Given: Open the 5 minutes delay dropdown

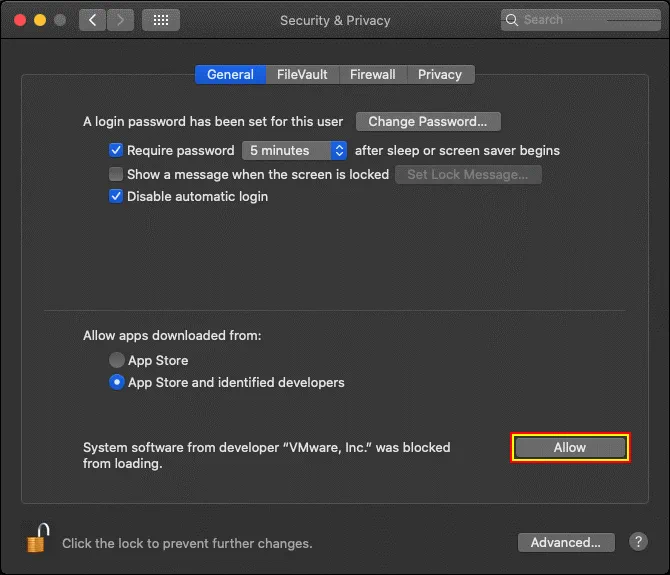Looking at the screenshot, I should coord(294,151).
